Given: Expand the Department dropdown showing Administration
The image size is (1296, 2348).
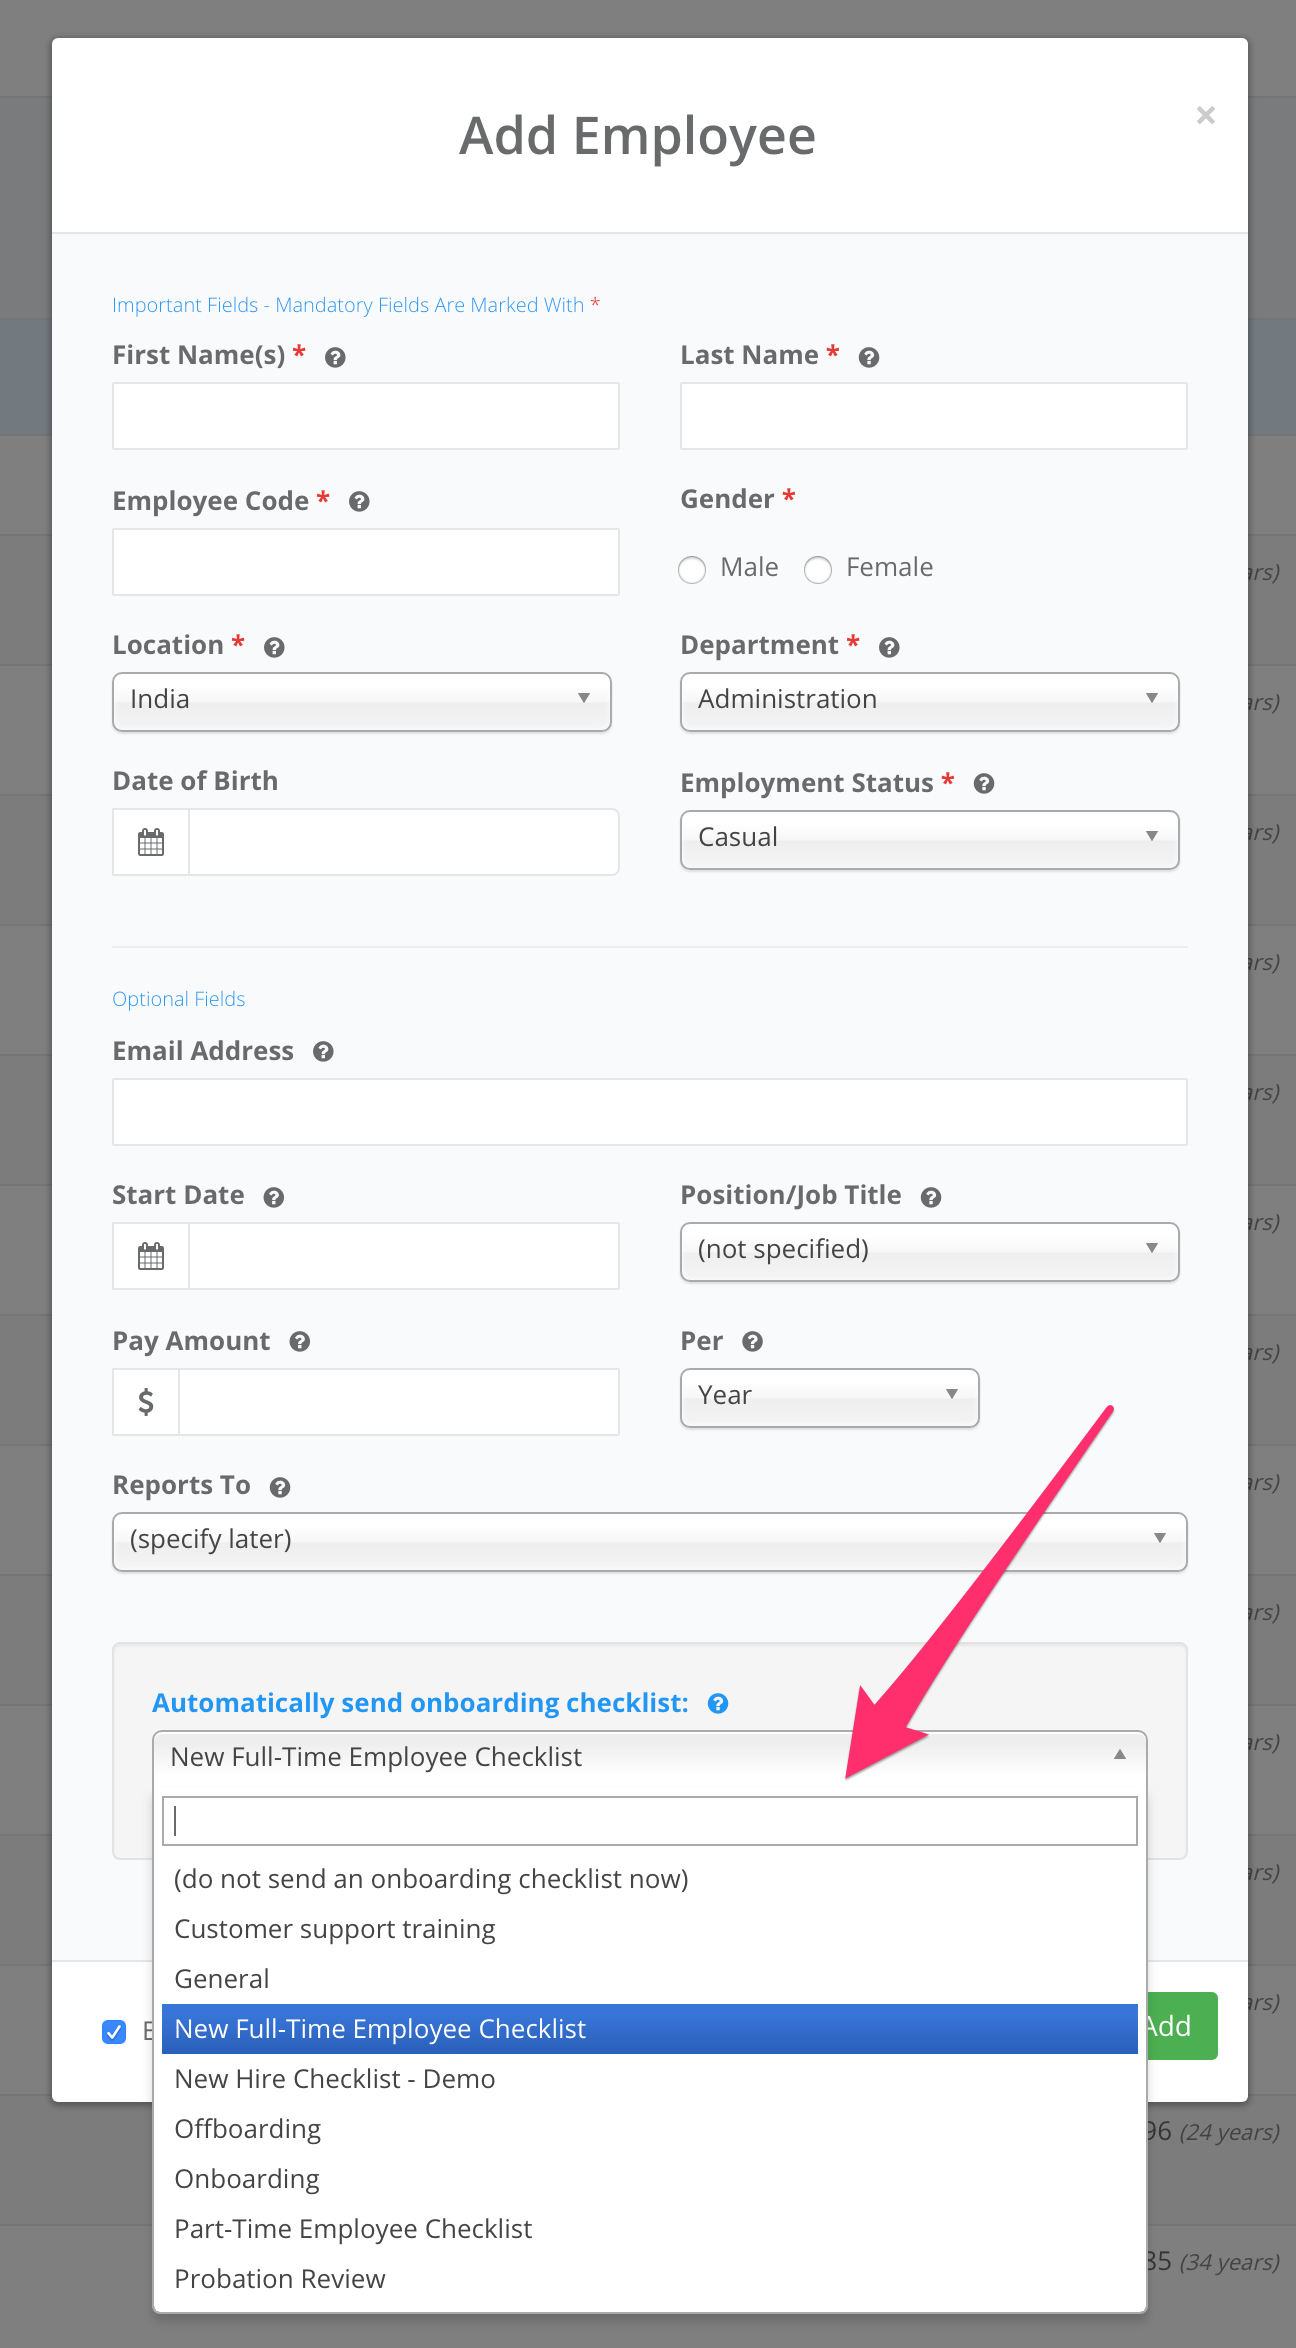Looking at the screenshot, I should tap(930, 701).
